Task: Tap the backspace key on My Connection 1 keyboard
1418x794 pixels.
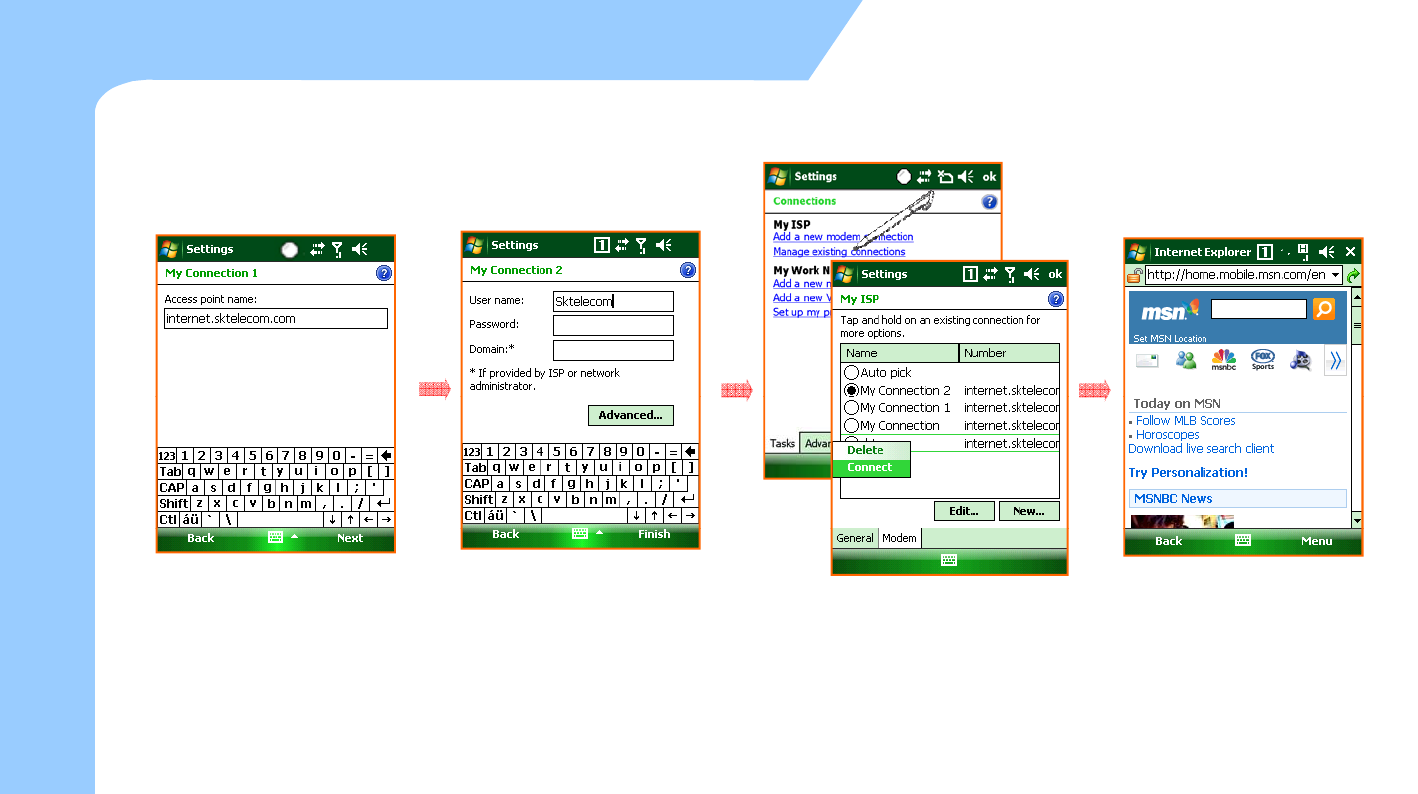Action: tap(386, 456)
